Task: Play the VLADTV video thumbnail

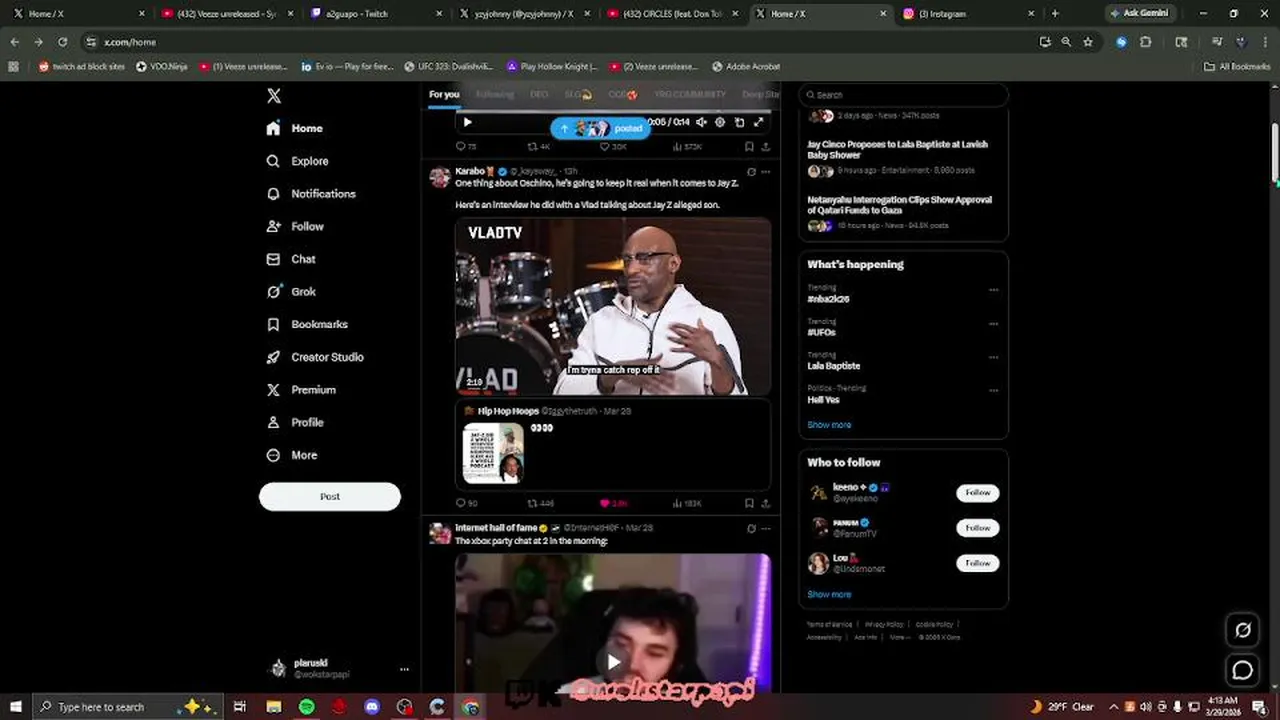Action: point(613,306)
